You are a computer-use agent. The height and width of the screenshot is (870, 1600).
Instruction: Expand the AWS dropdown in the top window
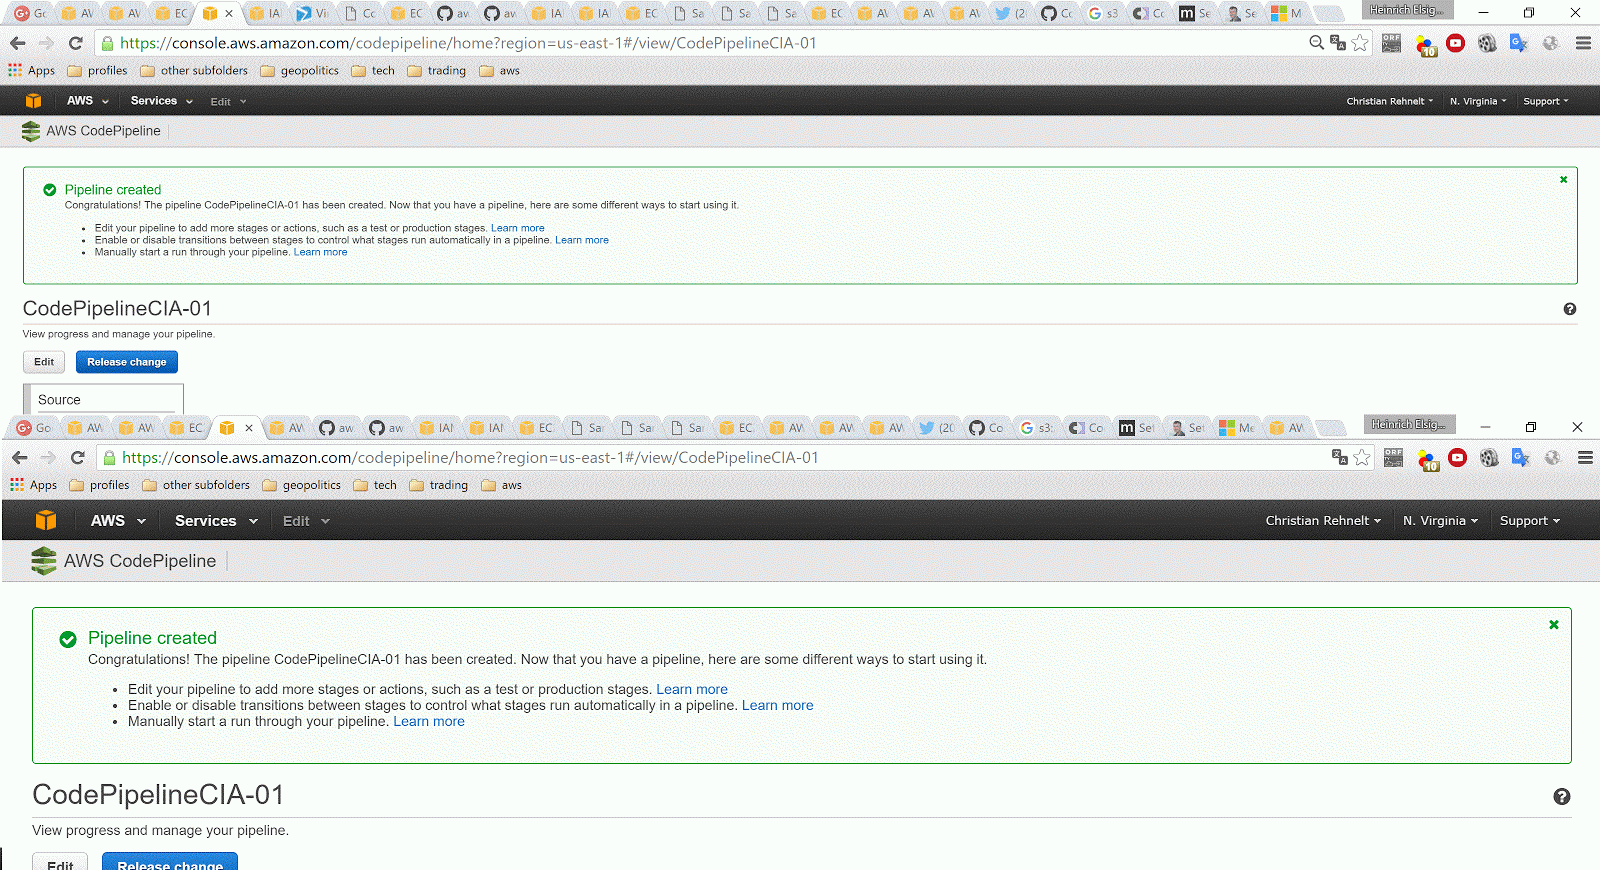pyautogui.click(x=87, y=101)
